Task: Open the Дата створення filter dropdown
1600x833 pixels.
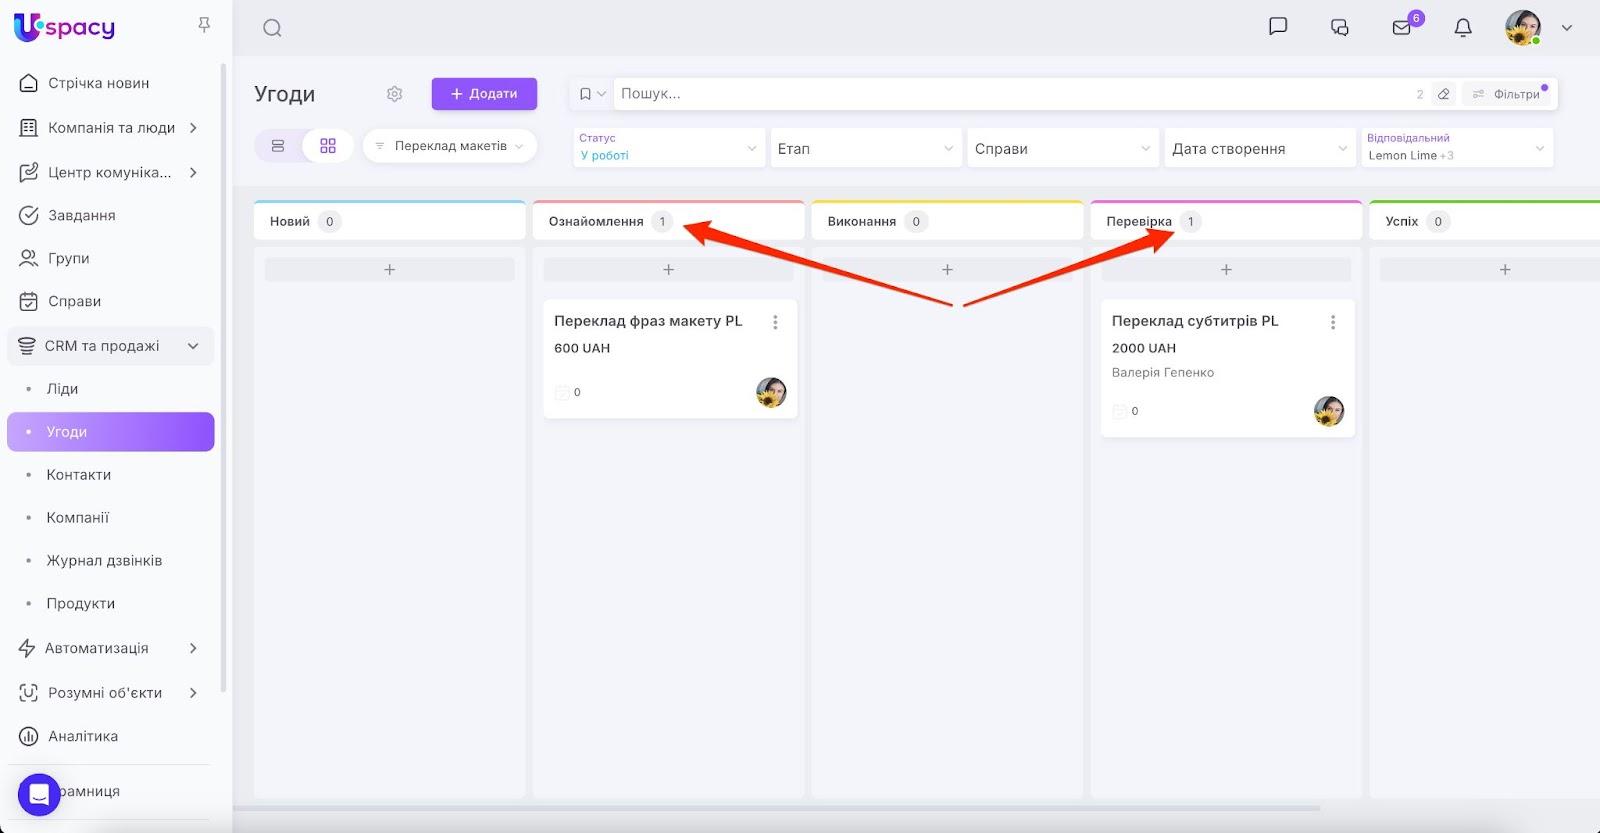Action: tap(1260, 148)
